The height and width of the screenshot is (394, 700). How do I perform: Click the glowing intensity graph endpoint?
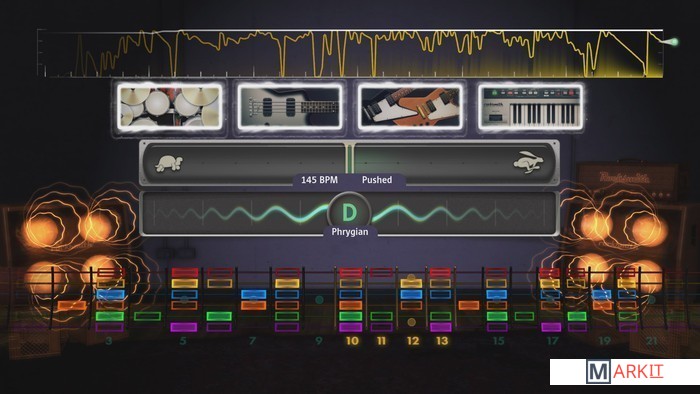(x=675, y=42)
